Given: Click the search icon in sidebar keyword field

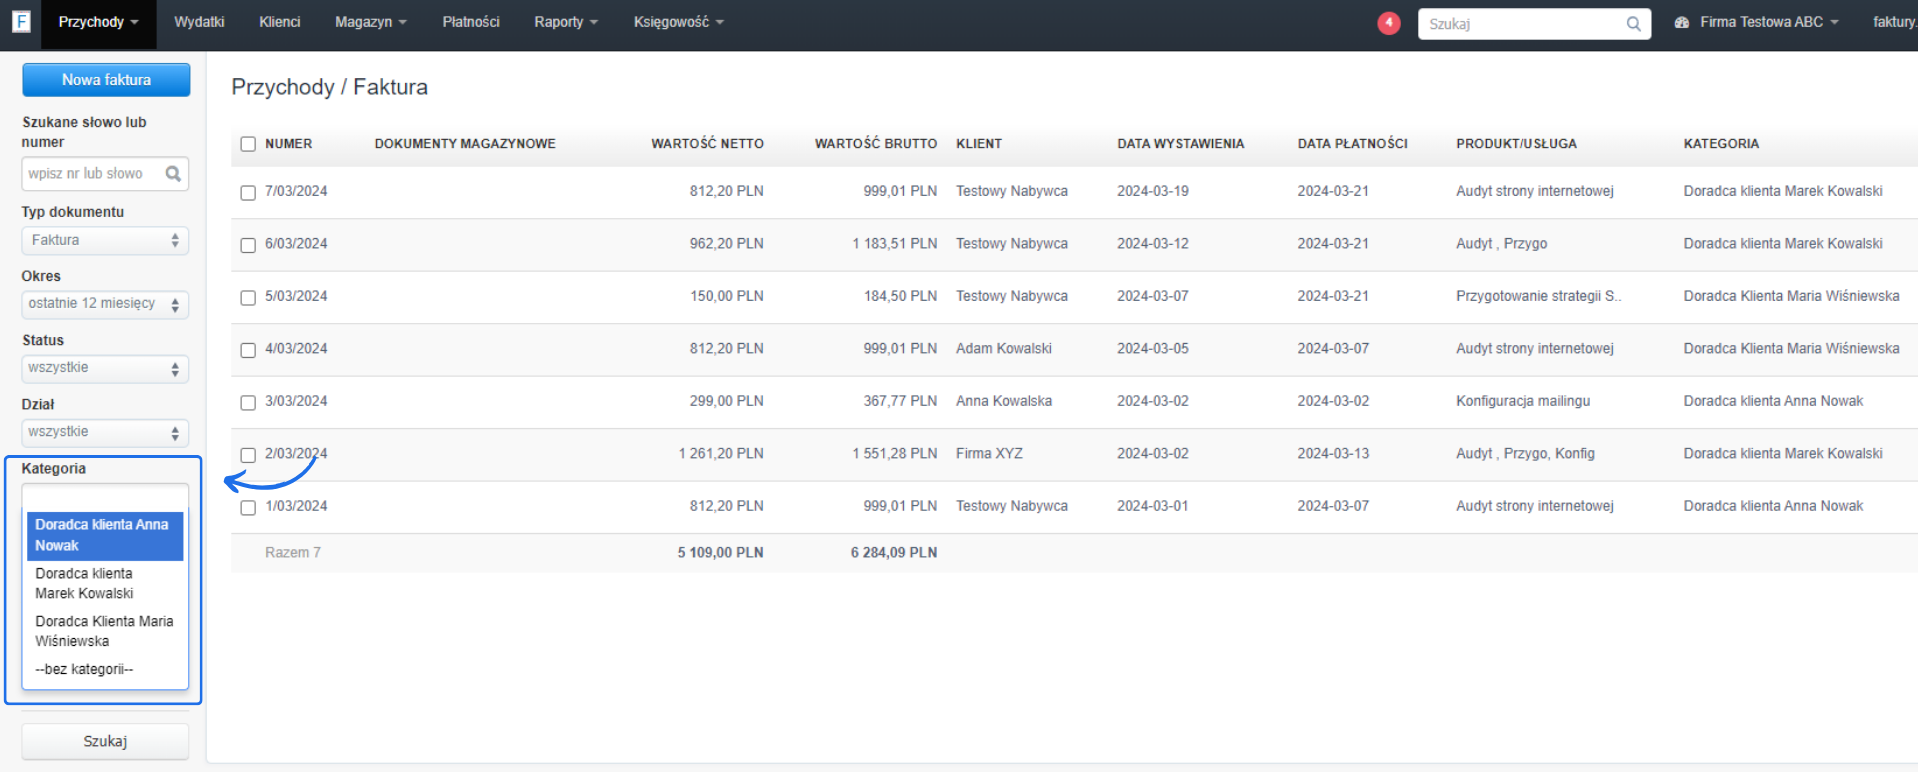Looking at the screenshot, I should pos(173,174).
